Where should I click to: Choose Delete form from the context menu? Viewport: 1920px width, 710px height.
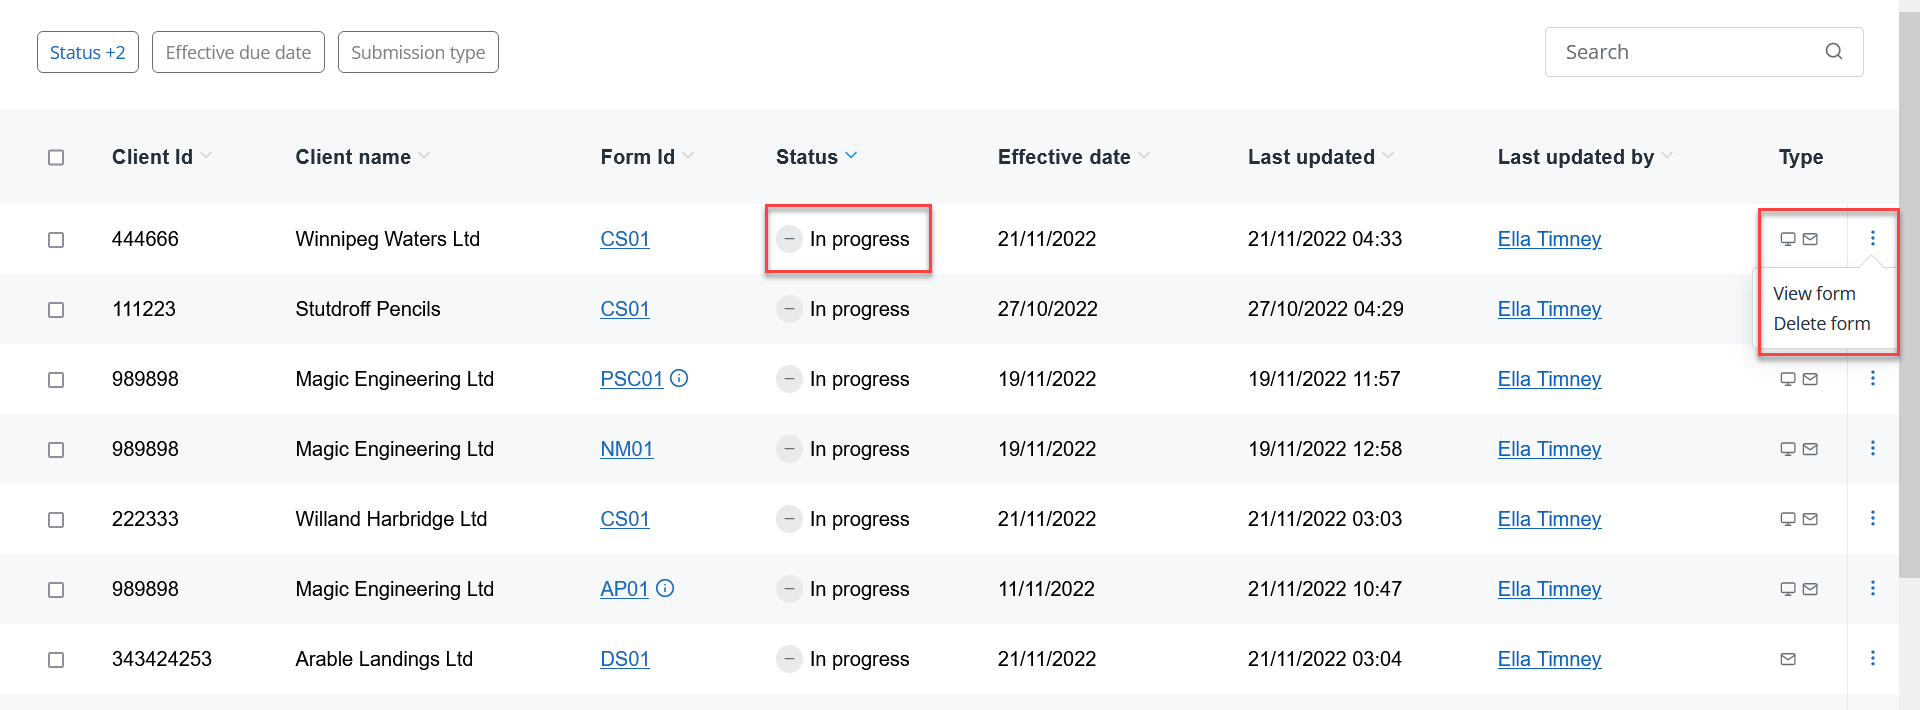(1821, 323)
